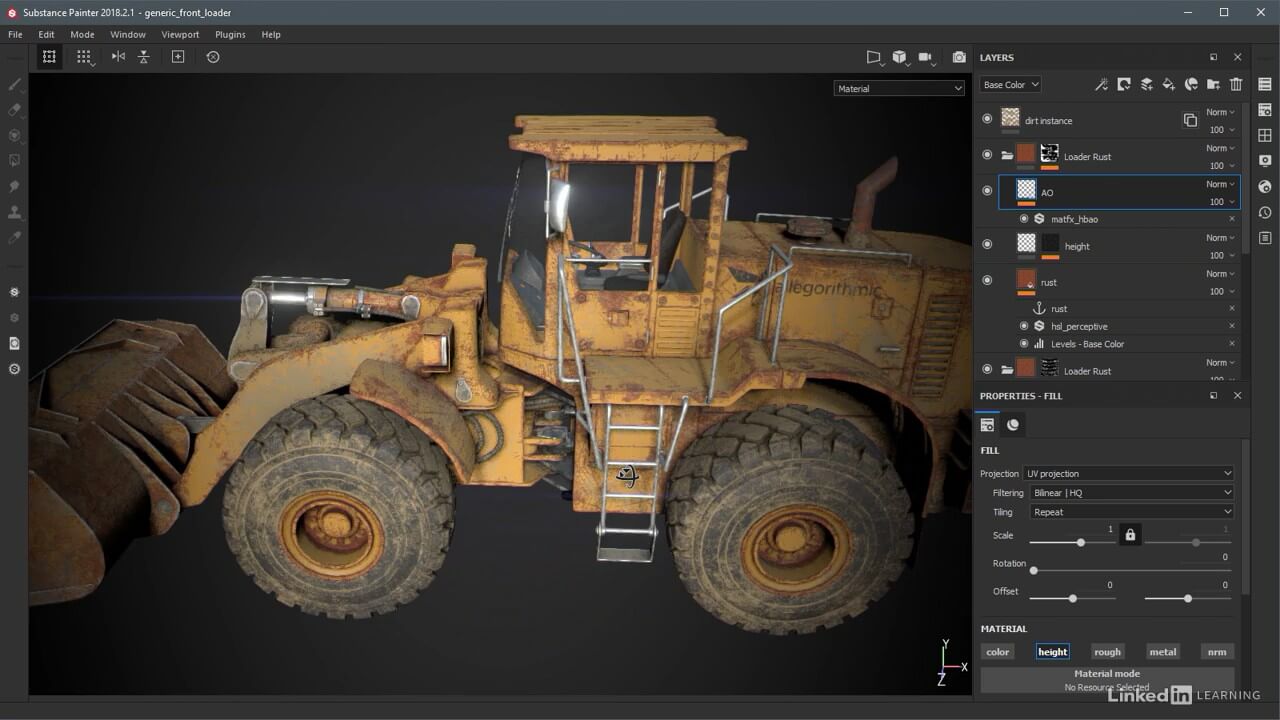Pick the color picker eyedropper tool

[14, 238]
